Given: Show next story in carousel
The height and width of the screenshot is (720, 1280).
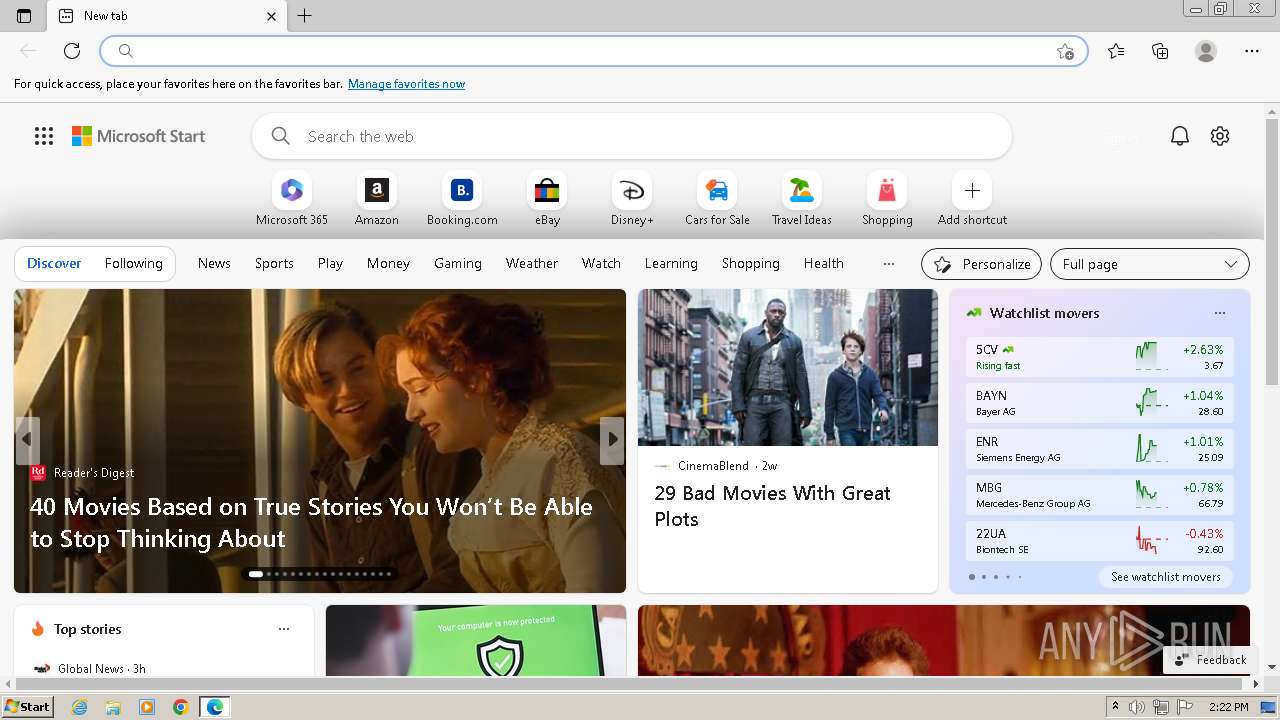Looking at the screenshot, I should click(612, 439).
